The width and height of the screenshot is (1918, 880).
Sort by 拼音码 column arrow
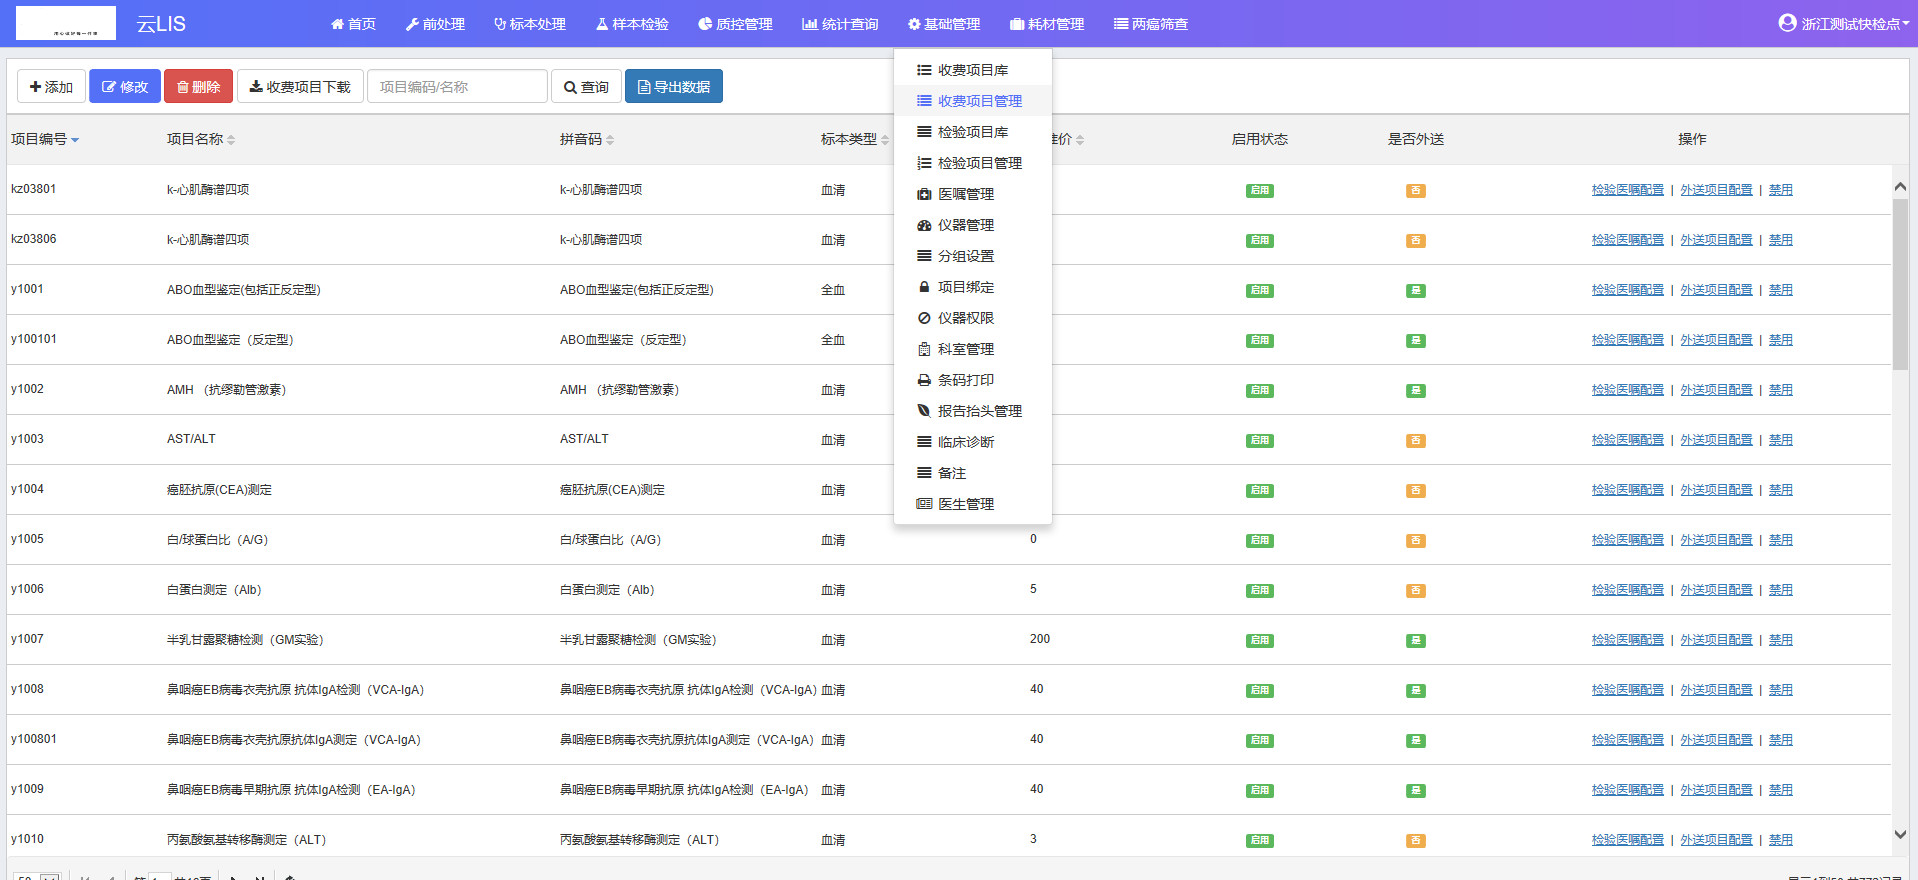(x=610, y=140)
